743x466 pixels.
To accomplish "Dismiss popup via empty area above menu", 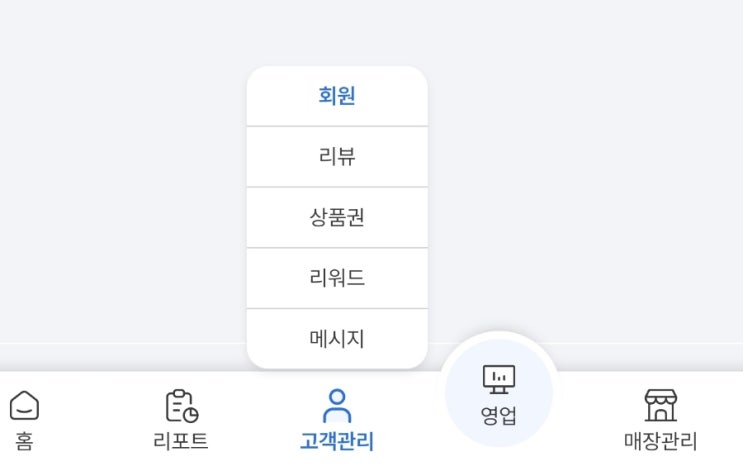I will (337, 30).
